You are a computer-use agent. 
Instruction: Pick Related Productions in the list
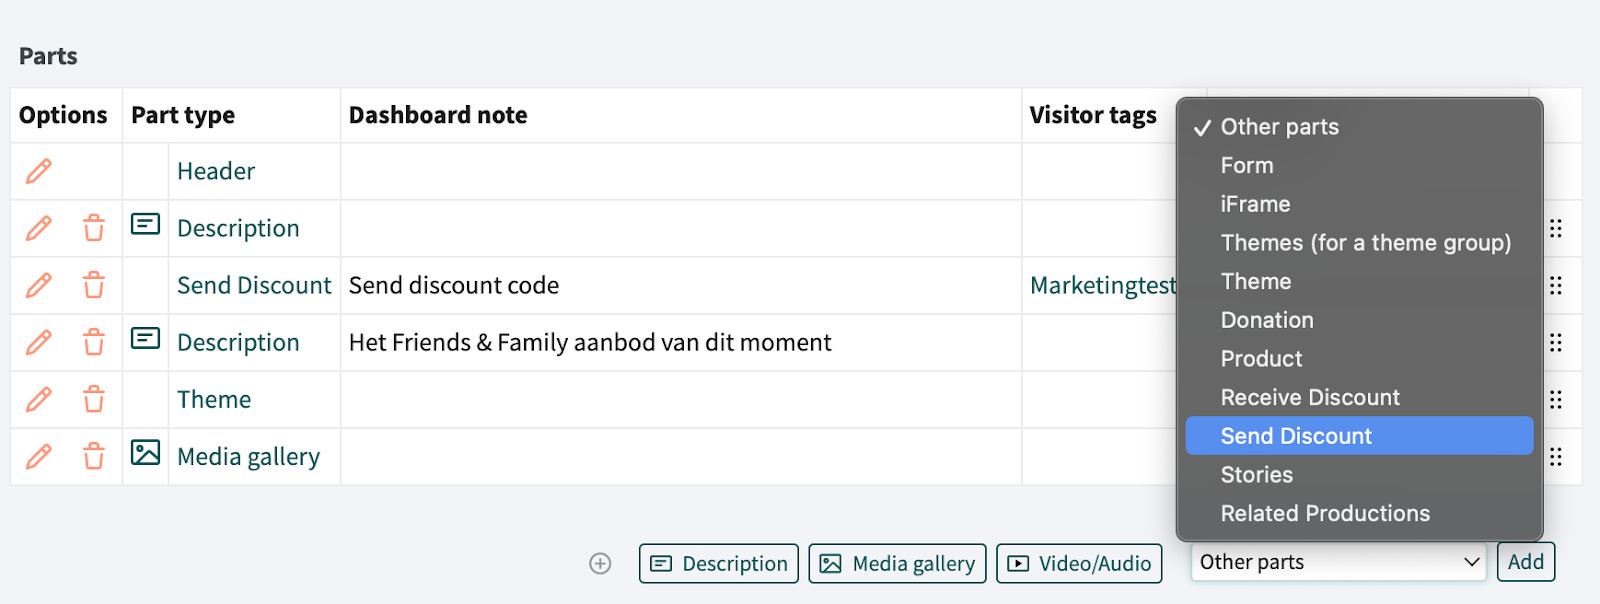point(1325,513)
